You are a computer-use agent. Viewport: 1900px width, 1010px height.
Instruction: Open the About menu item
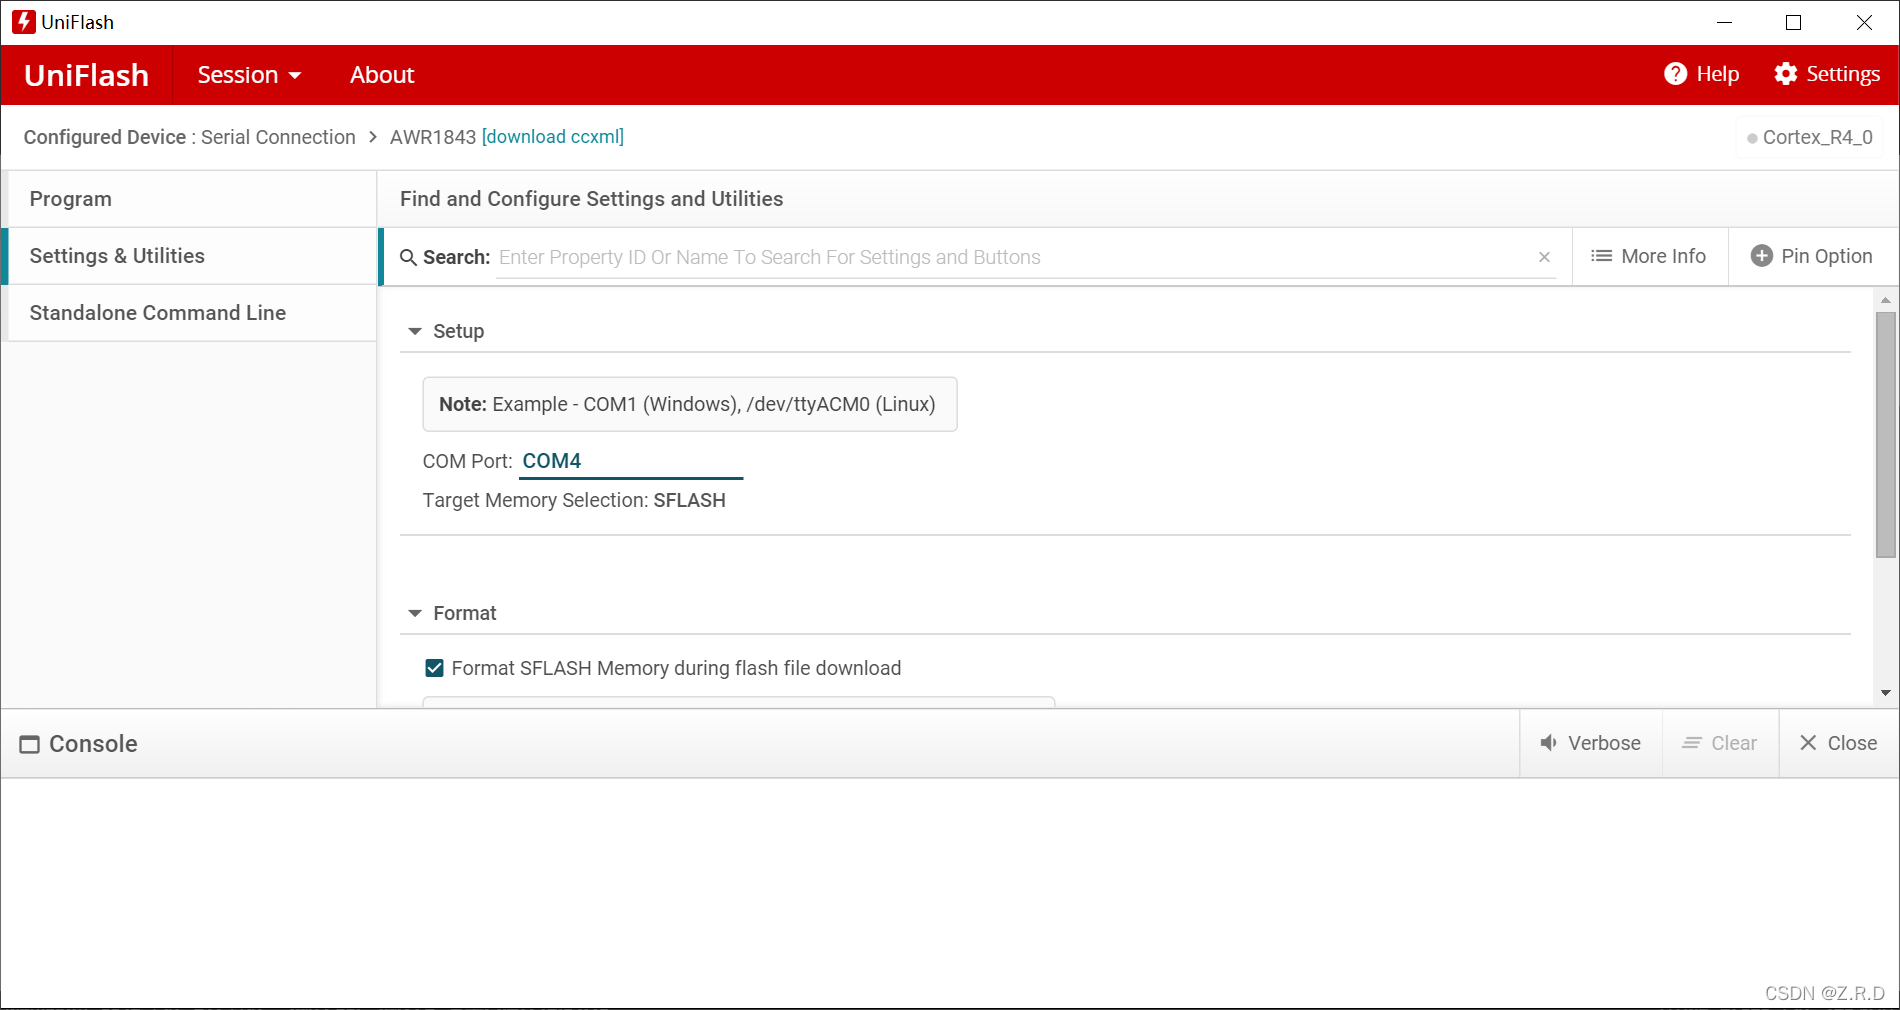coord(382,75)
